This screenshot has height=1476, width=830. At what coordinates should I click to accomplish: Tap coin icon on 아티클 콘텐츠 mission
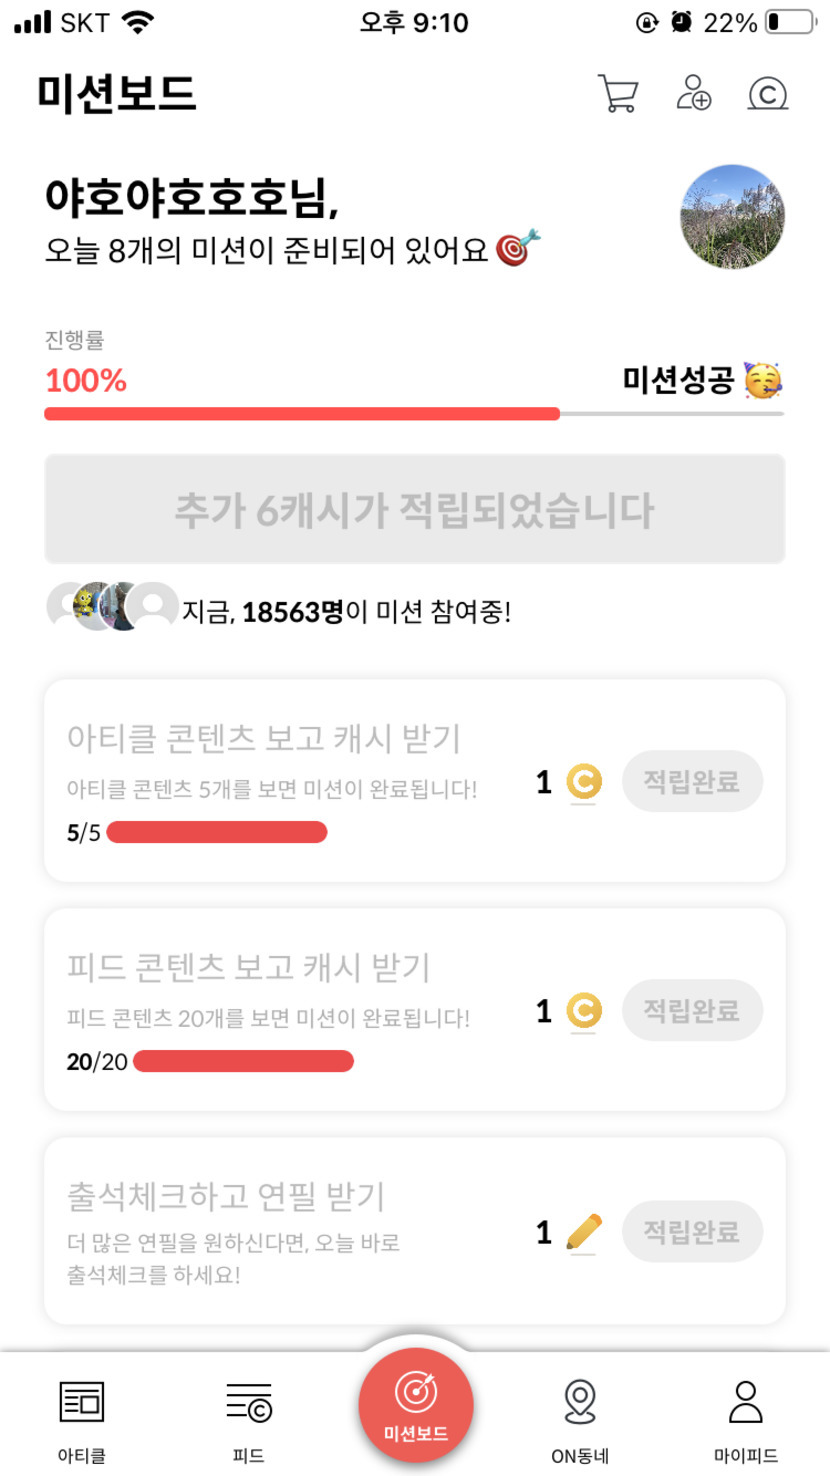pyautogui.click(x=584, y=782)
